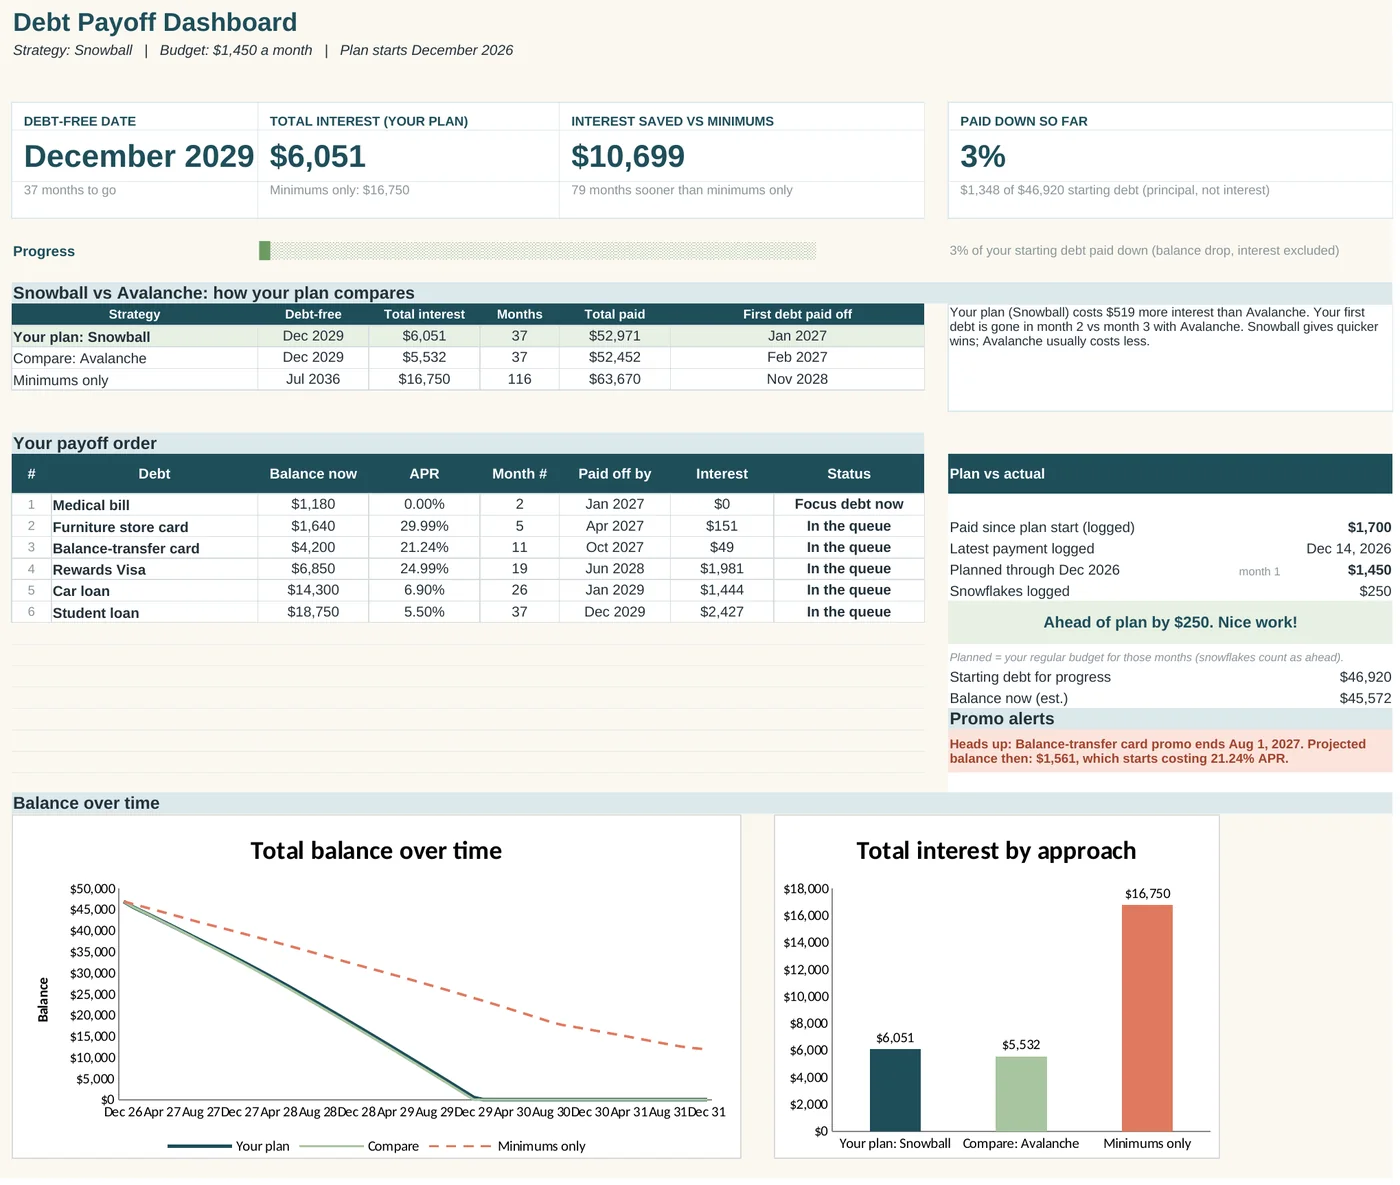Image resolution: width=1400 pixels, height=1185 pixels.
Task: Click the Dec 14, 2026 latest payment value
Action: [x=1348, y=548]
